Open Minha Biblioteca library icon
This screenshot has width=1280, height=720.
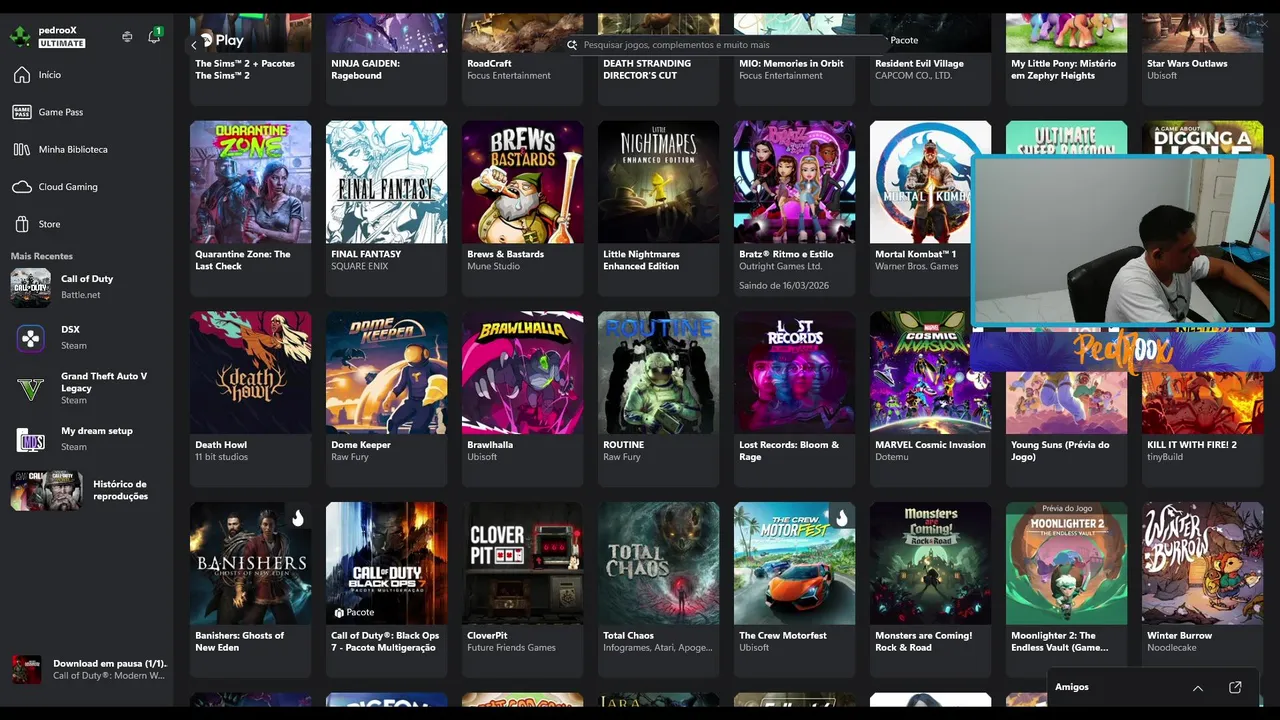(x=21, y=149)
